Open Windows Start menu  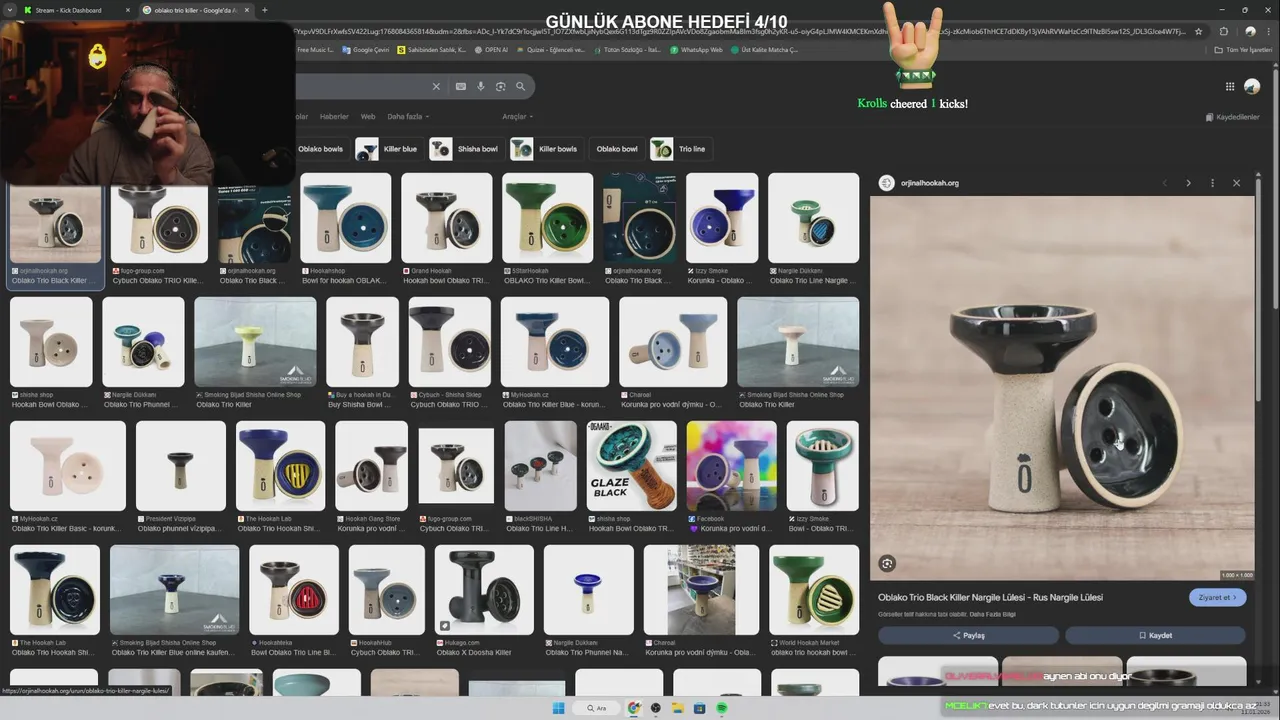pos(559,708)
